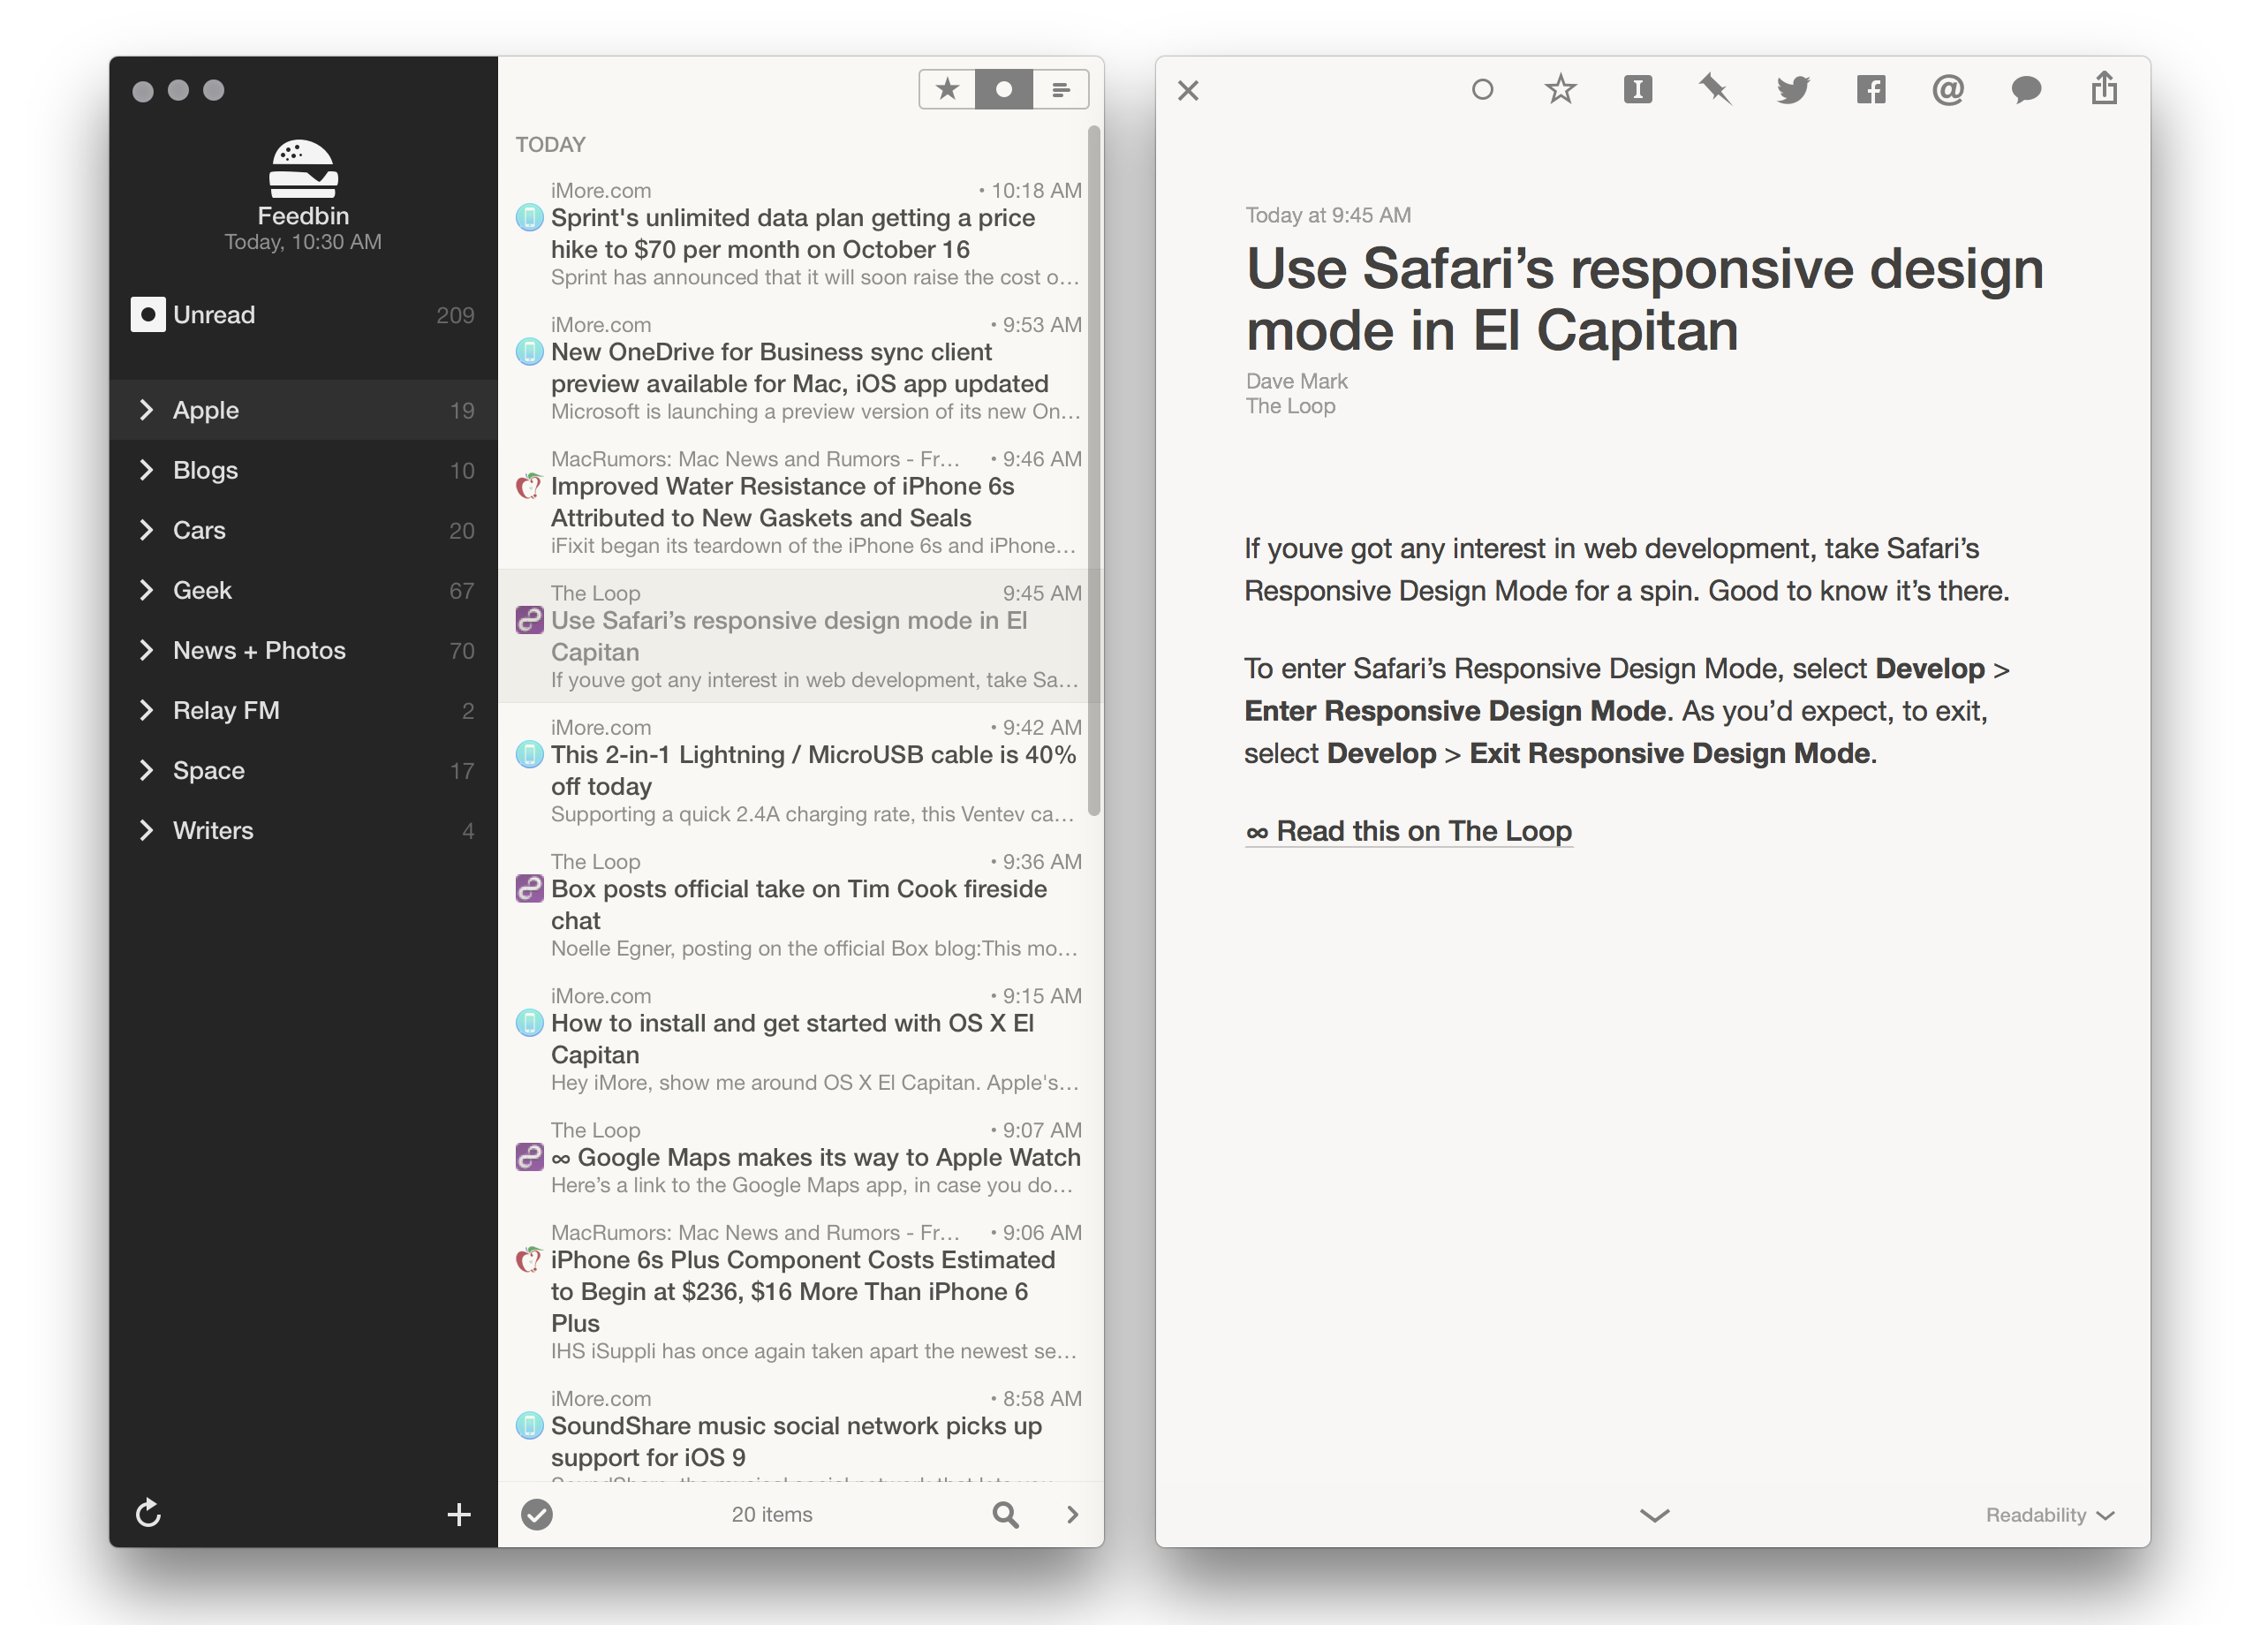2268x1625 pixels.
Task: Expand the Space folder
Action: pyautogui.click(x=146, y=770)
